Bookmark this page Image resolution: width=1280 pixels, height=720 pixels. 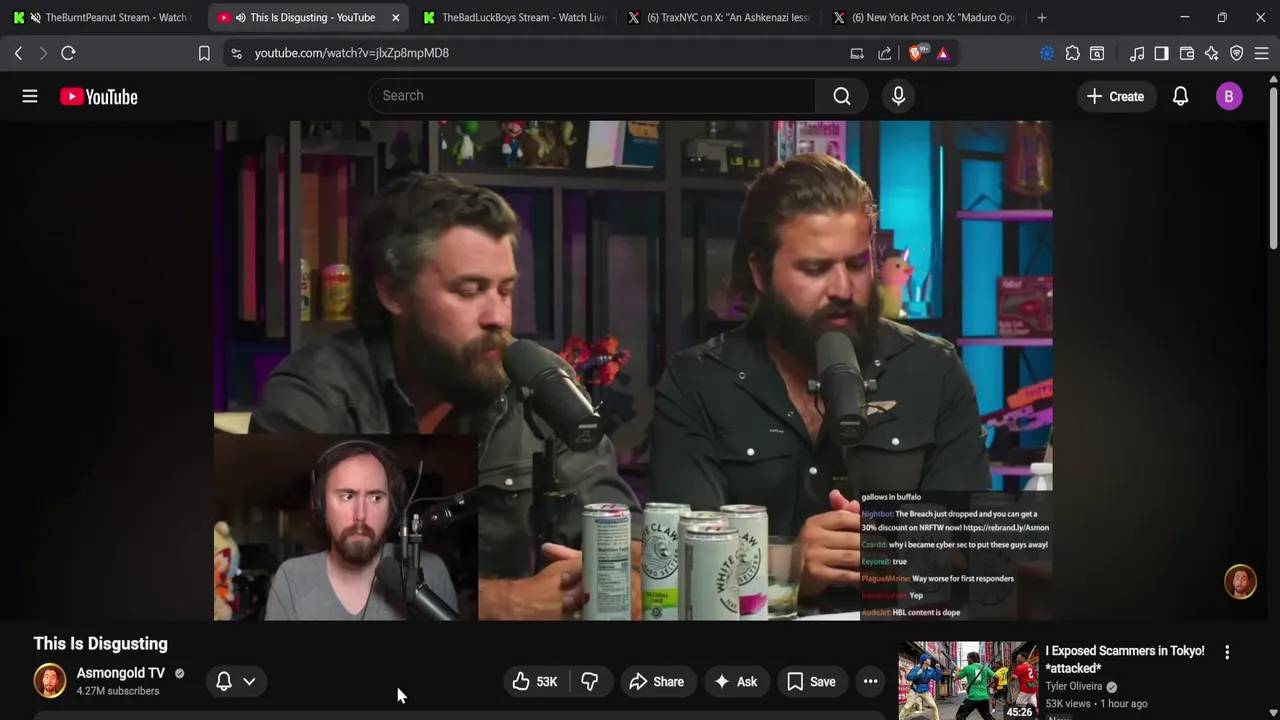204,53
